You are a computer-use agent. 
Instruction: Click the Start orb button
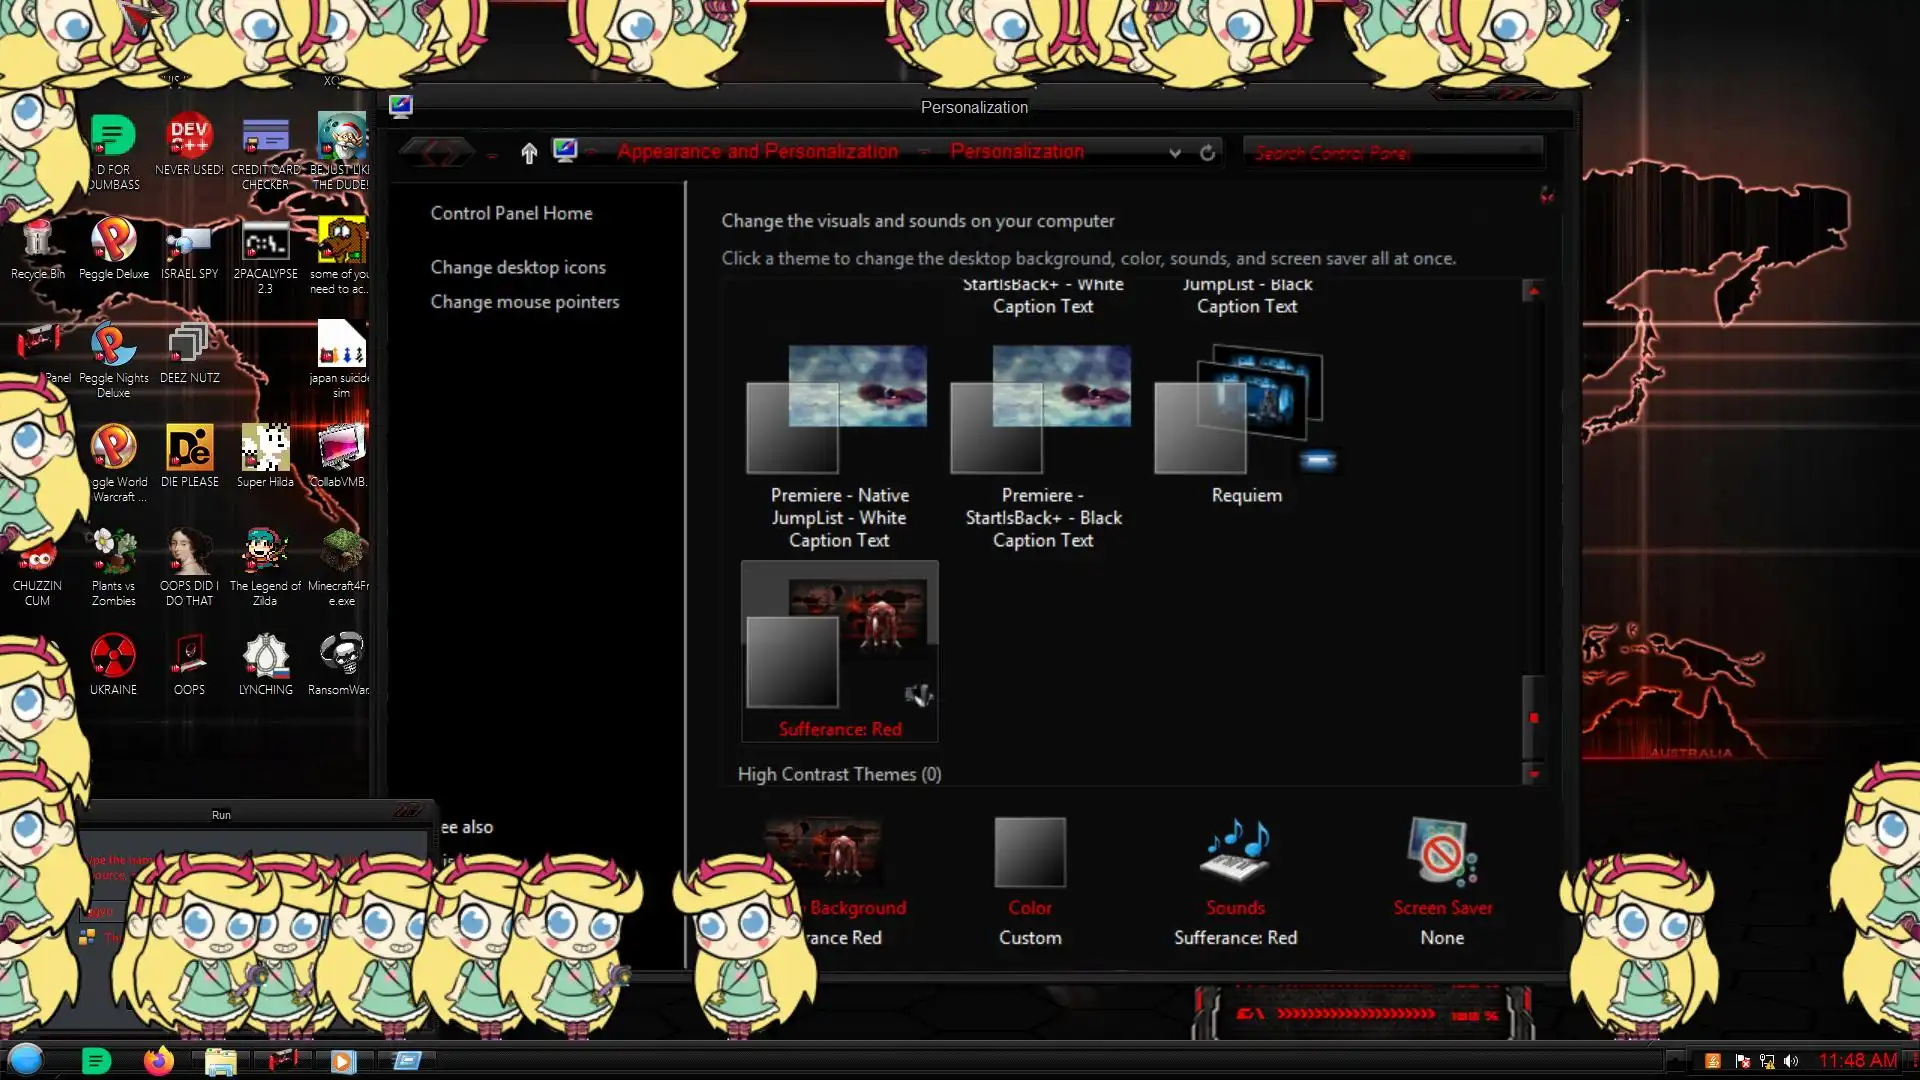[x=26, y=1059]
